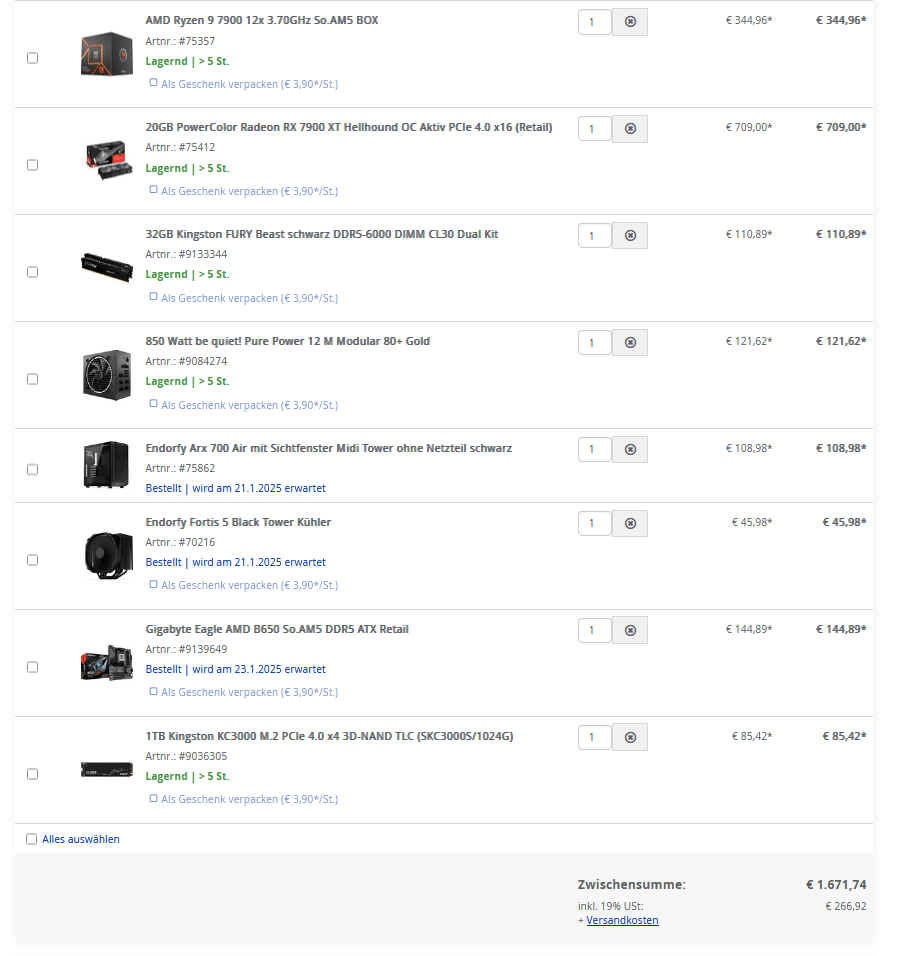Viewport: 899px width, 956px height.
Task: Delete the Endorfy Fortis 5 cooler item
Action: click(630, 524)
